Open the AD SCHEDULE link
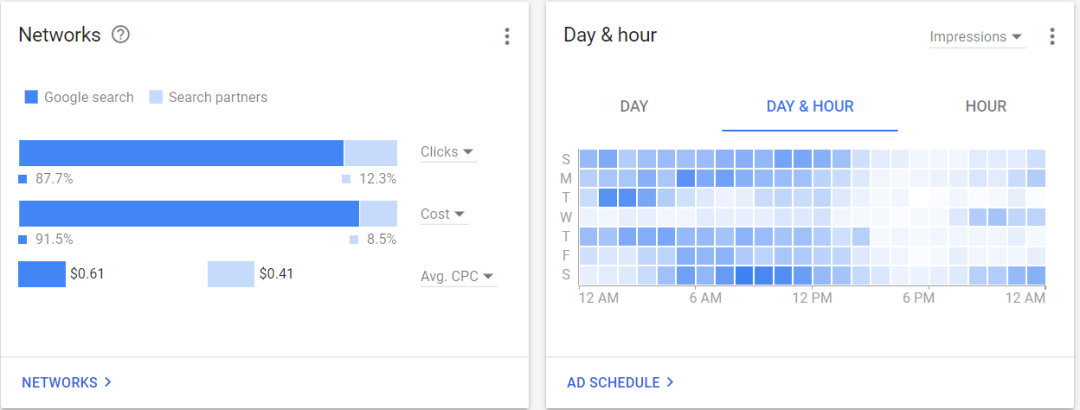The height and width of the screenshot is (410, 1080). pos(613,382)
